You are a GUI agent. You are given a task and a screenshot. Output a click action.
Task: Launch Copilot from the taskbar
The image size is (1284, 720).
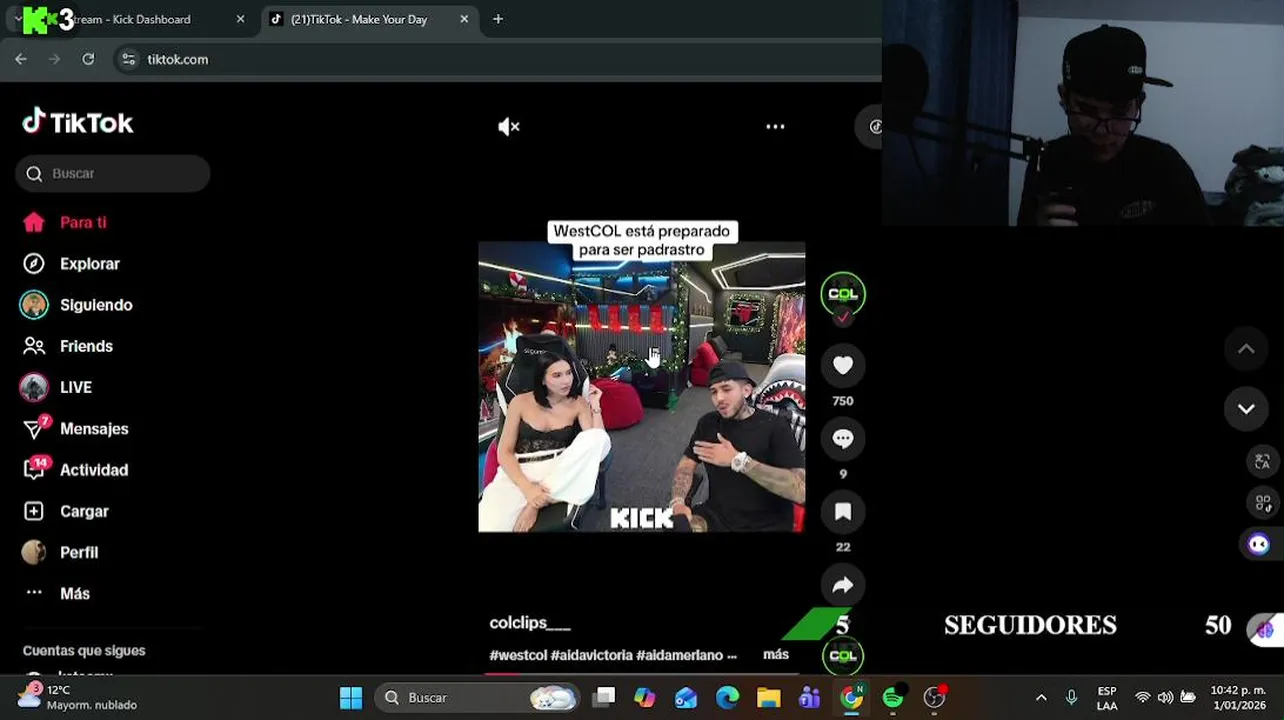coord(645,698)
